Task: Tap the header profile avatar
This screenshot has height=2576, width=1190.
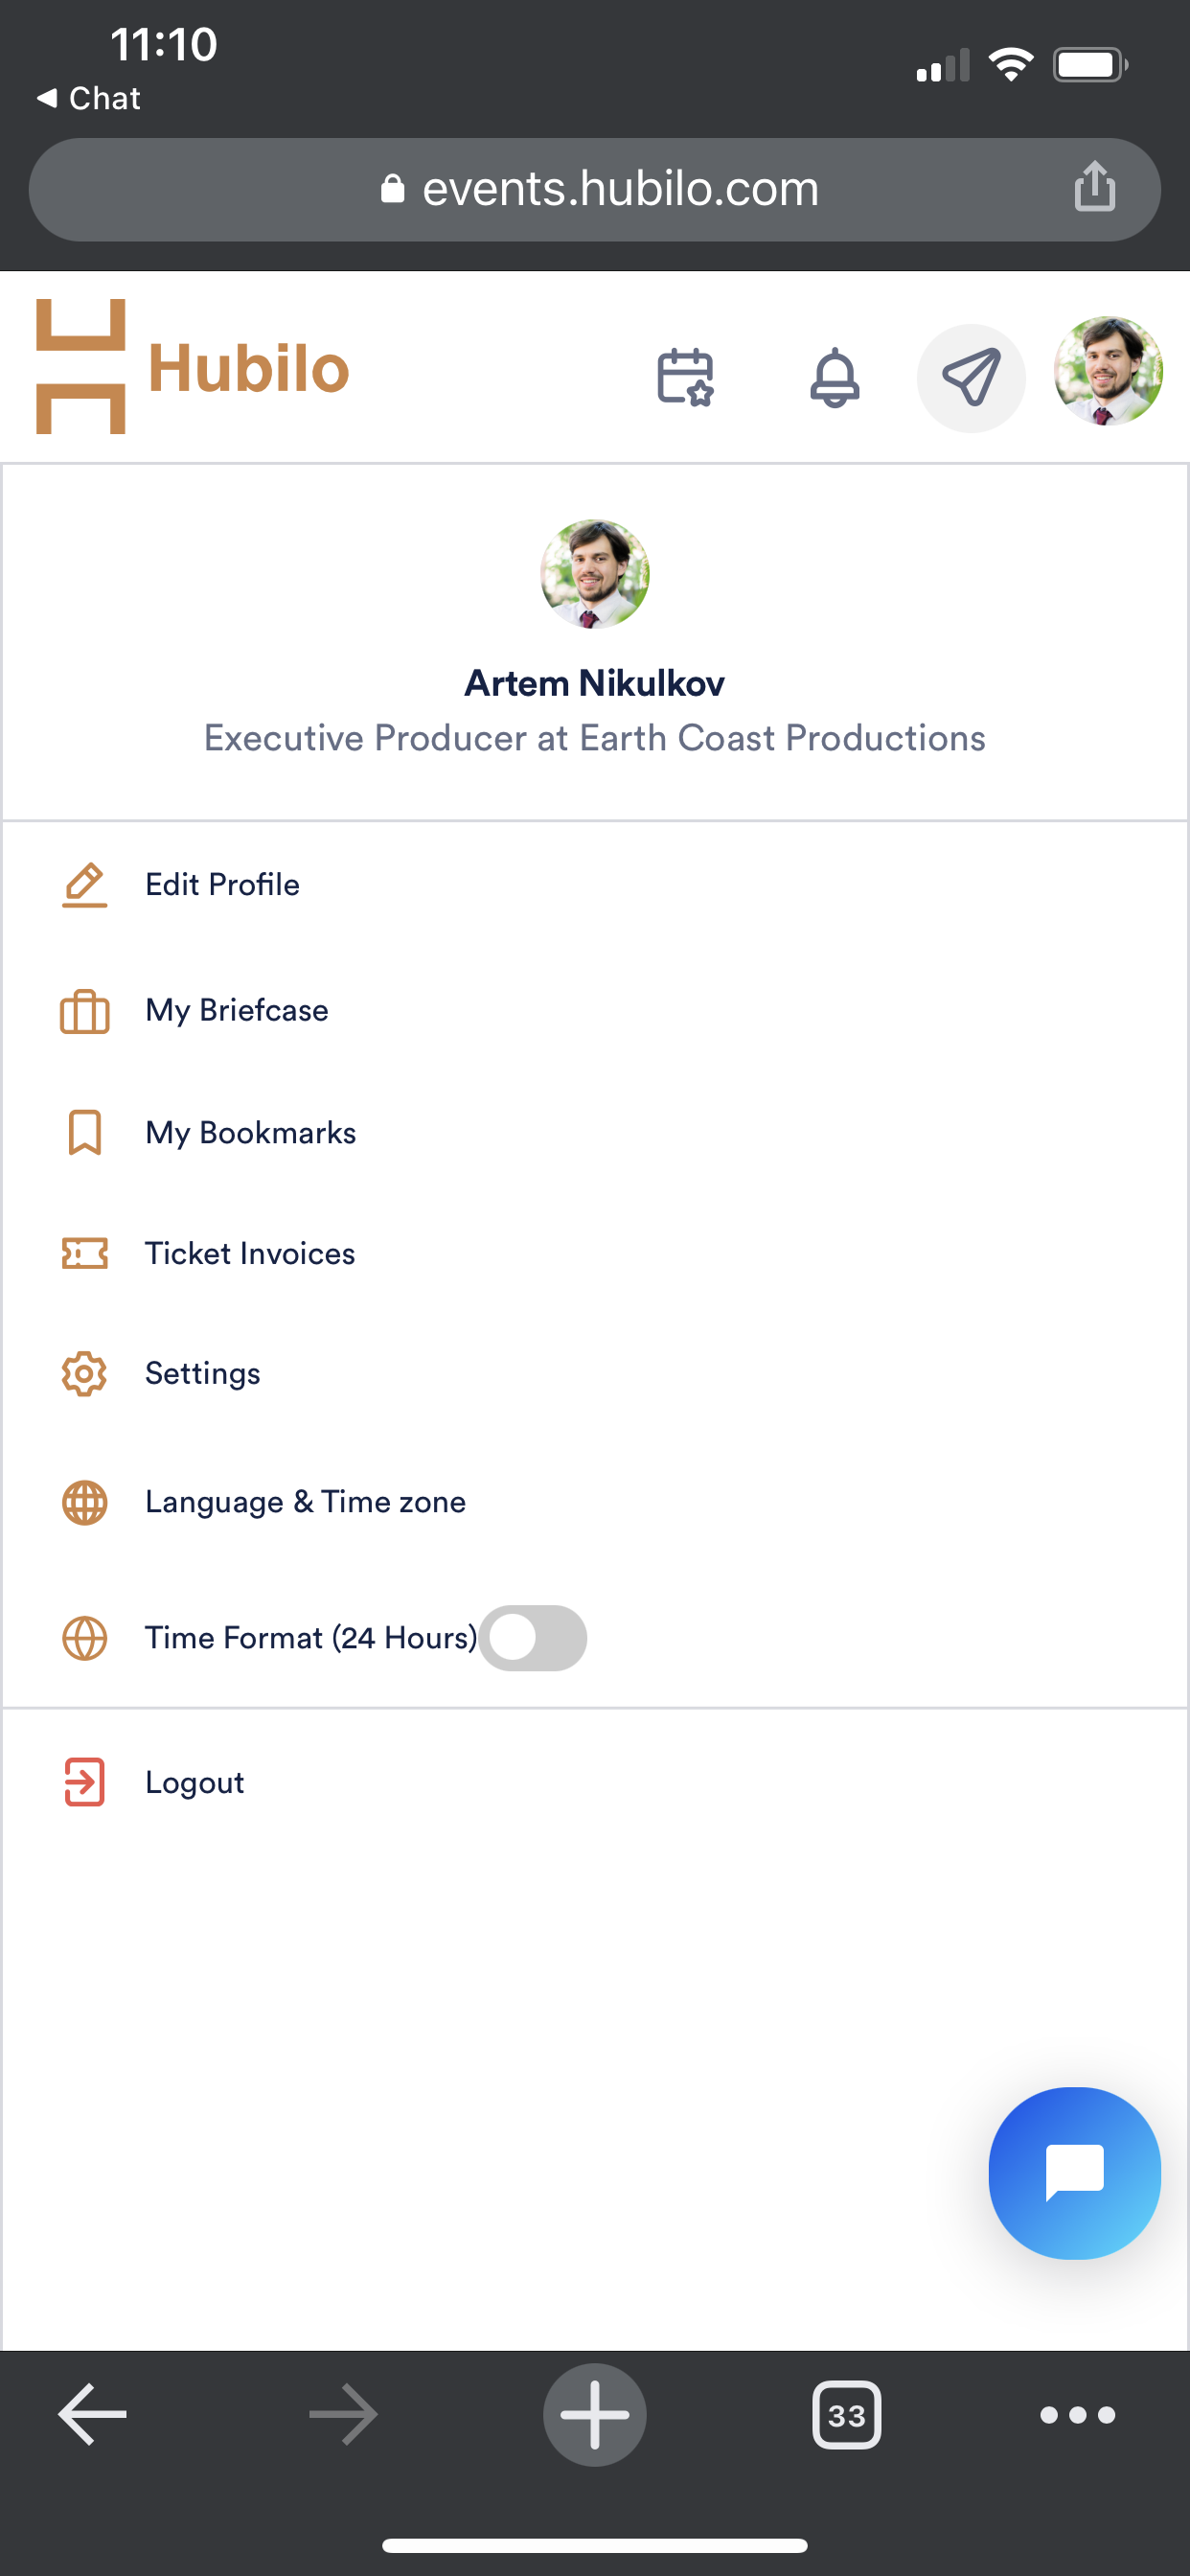Action: point(1107,371)
